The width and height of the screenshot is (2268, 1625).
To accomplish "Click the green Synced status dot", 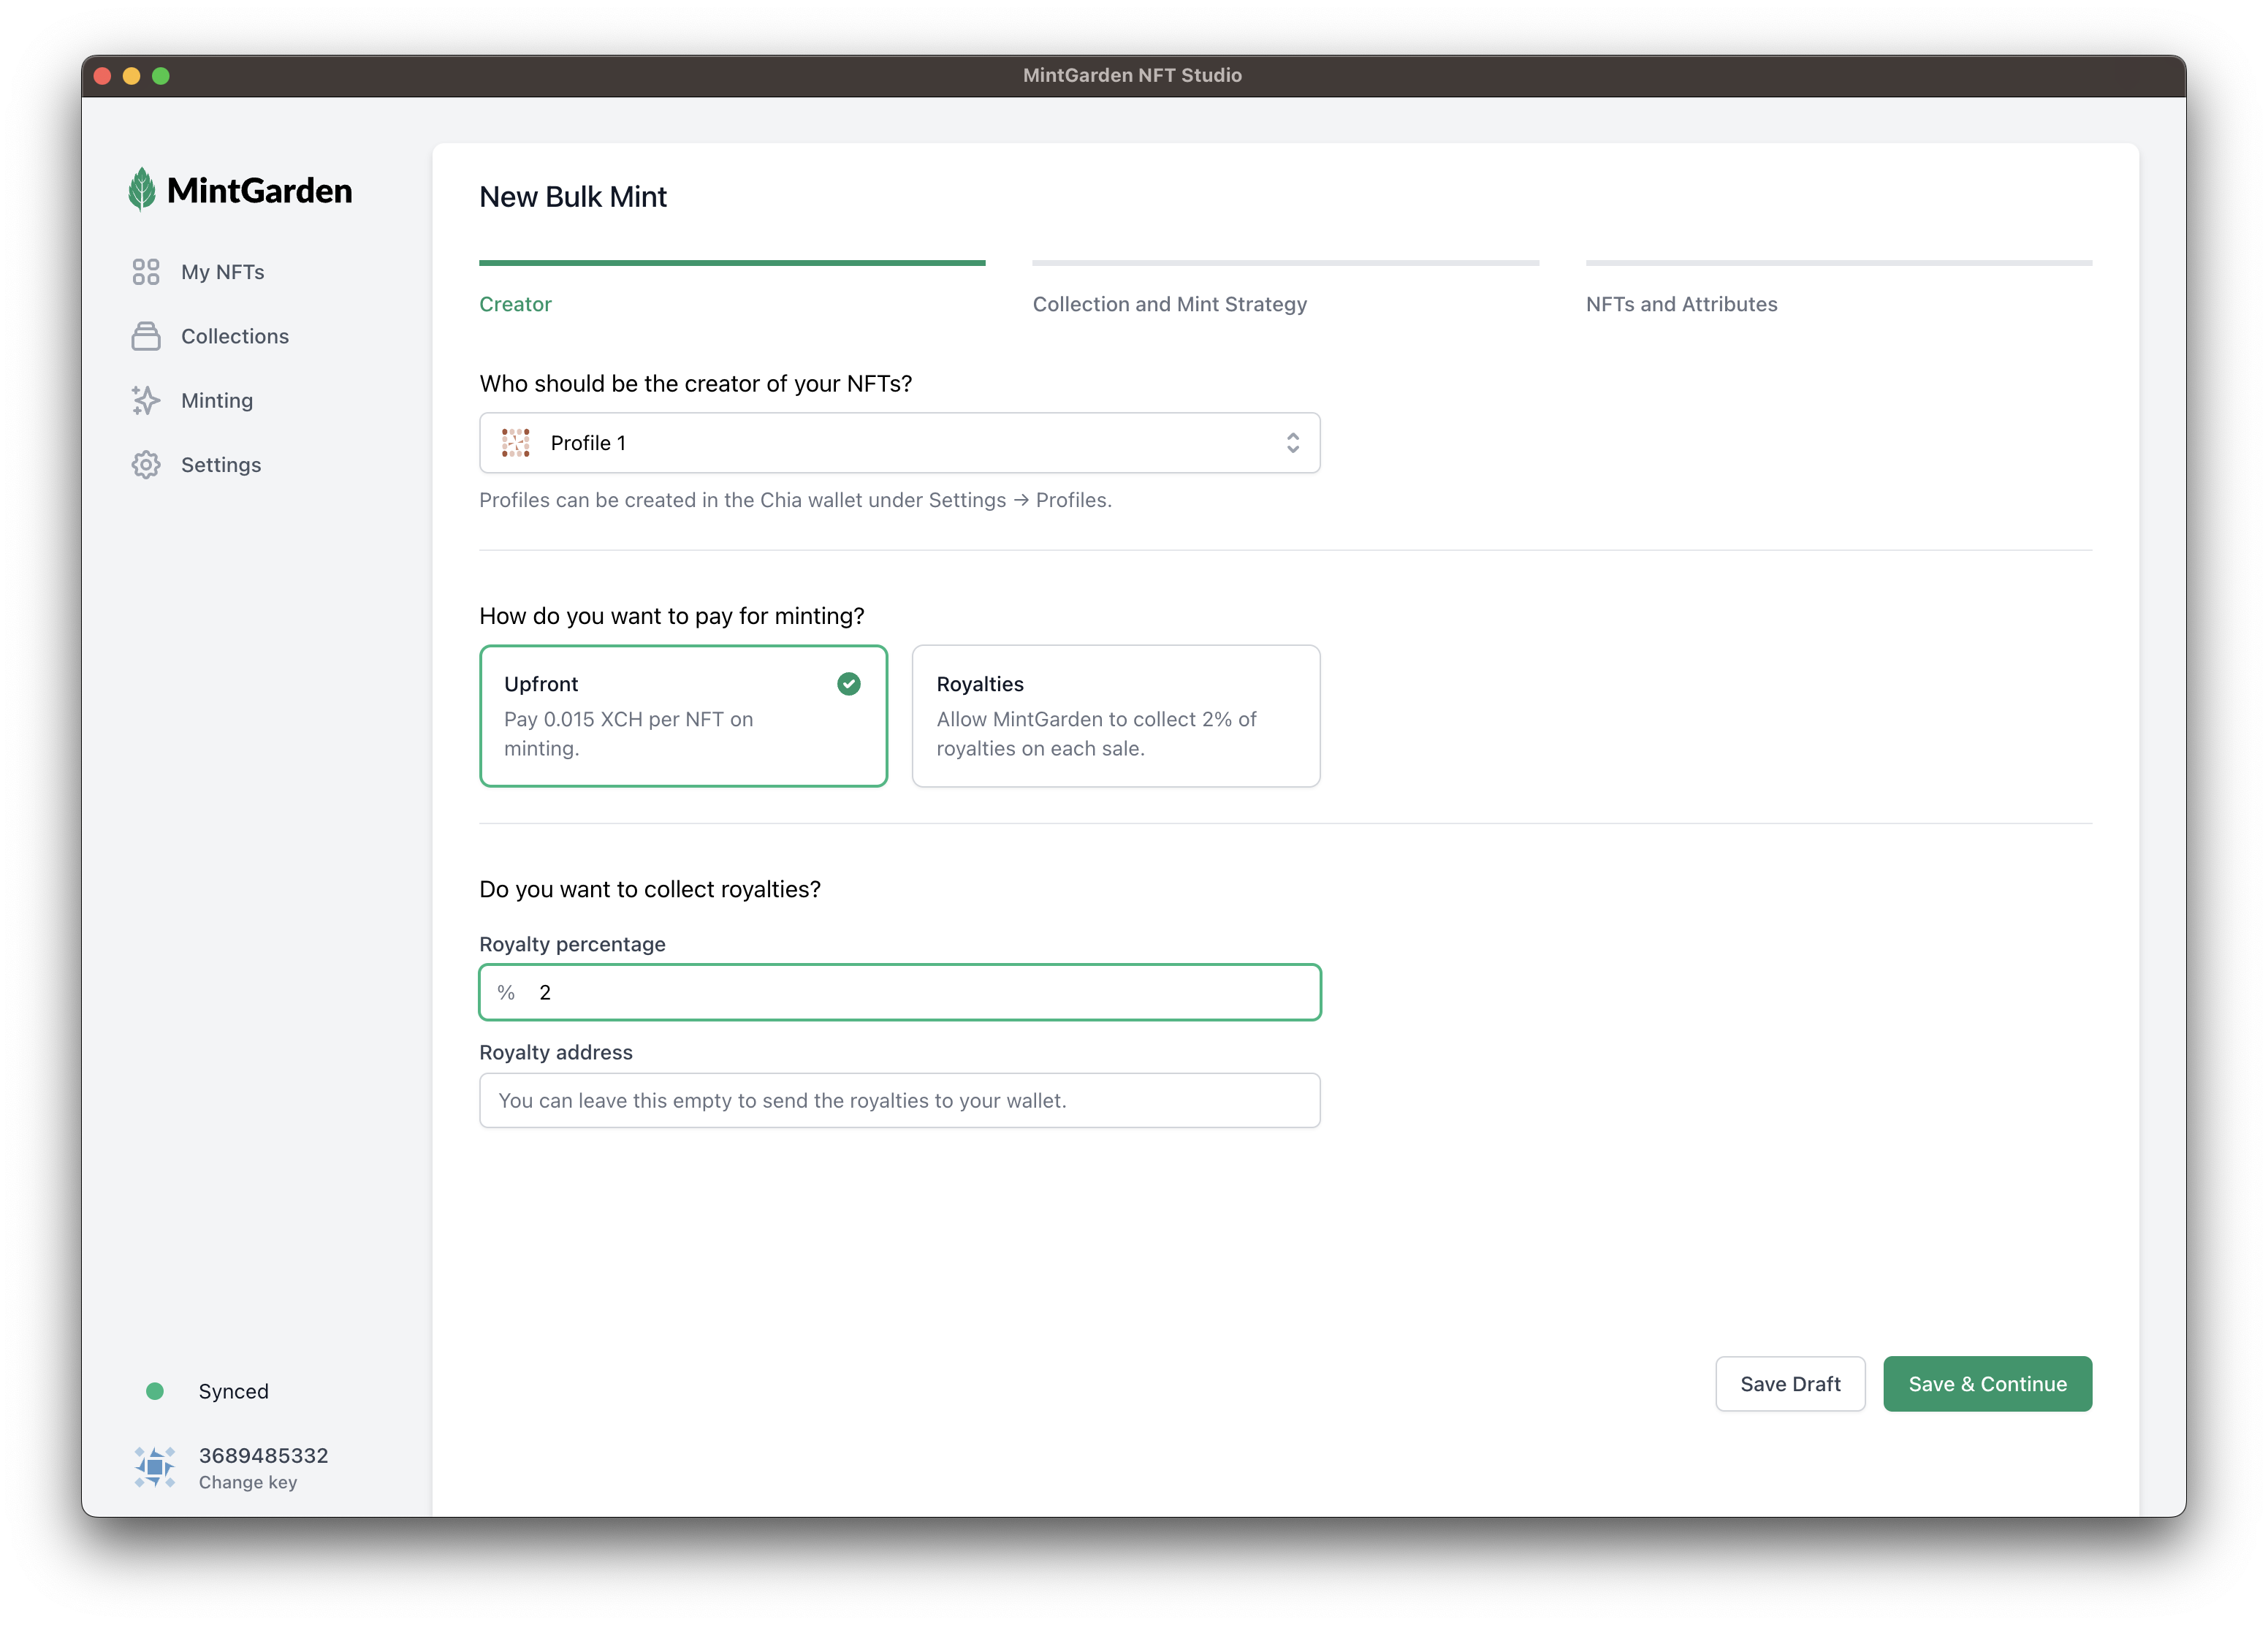I will (x=155, y=1391).
